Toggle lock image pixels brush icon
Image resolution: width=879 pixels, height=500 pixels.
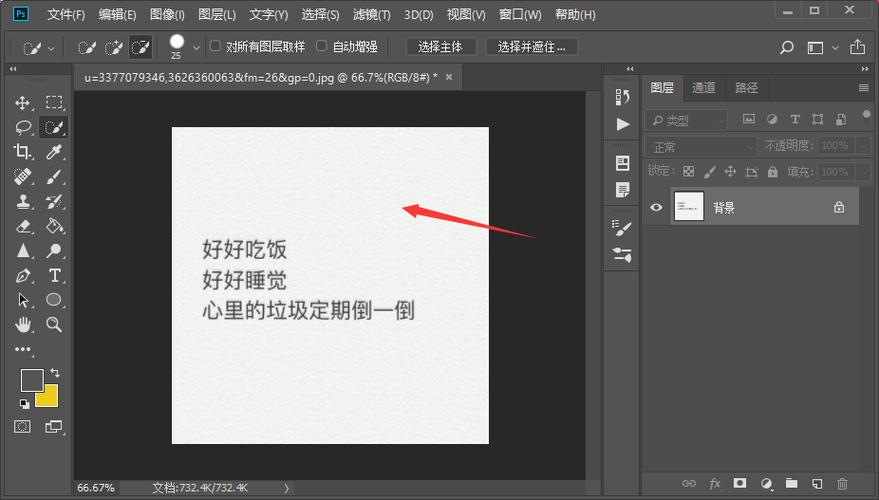pos(710,172)
